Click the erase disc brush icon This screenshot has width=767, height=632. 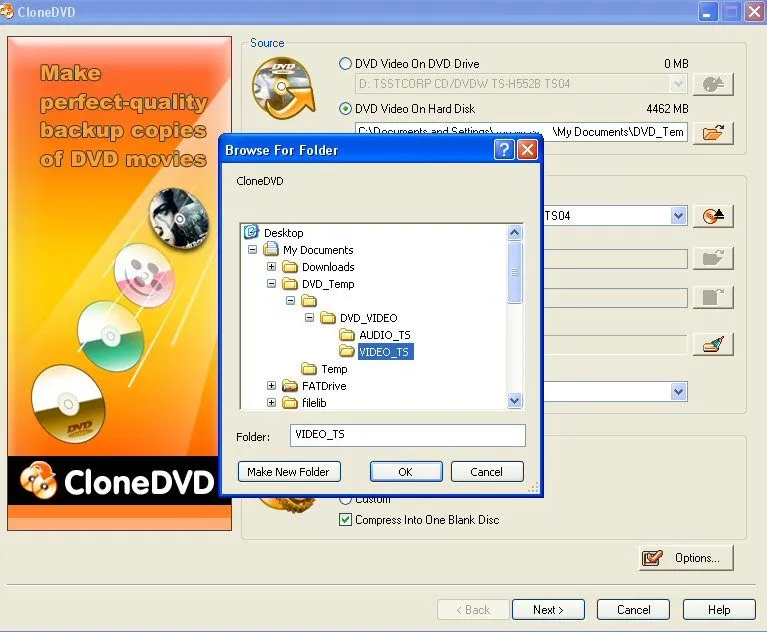712,344
